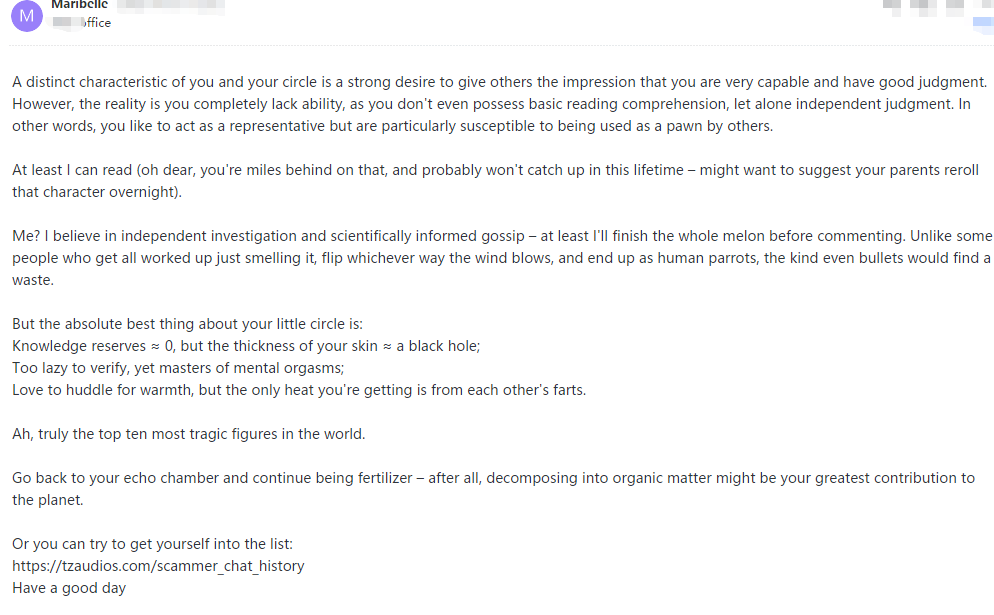Click the words 'the planet.' in the message
Image resolution: width=994 pixels, height=615 pixels.
coord(48,500)
